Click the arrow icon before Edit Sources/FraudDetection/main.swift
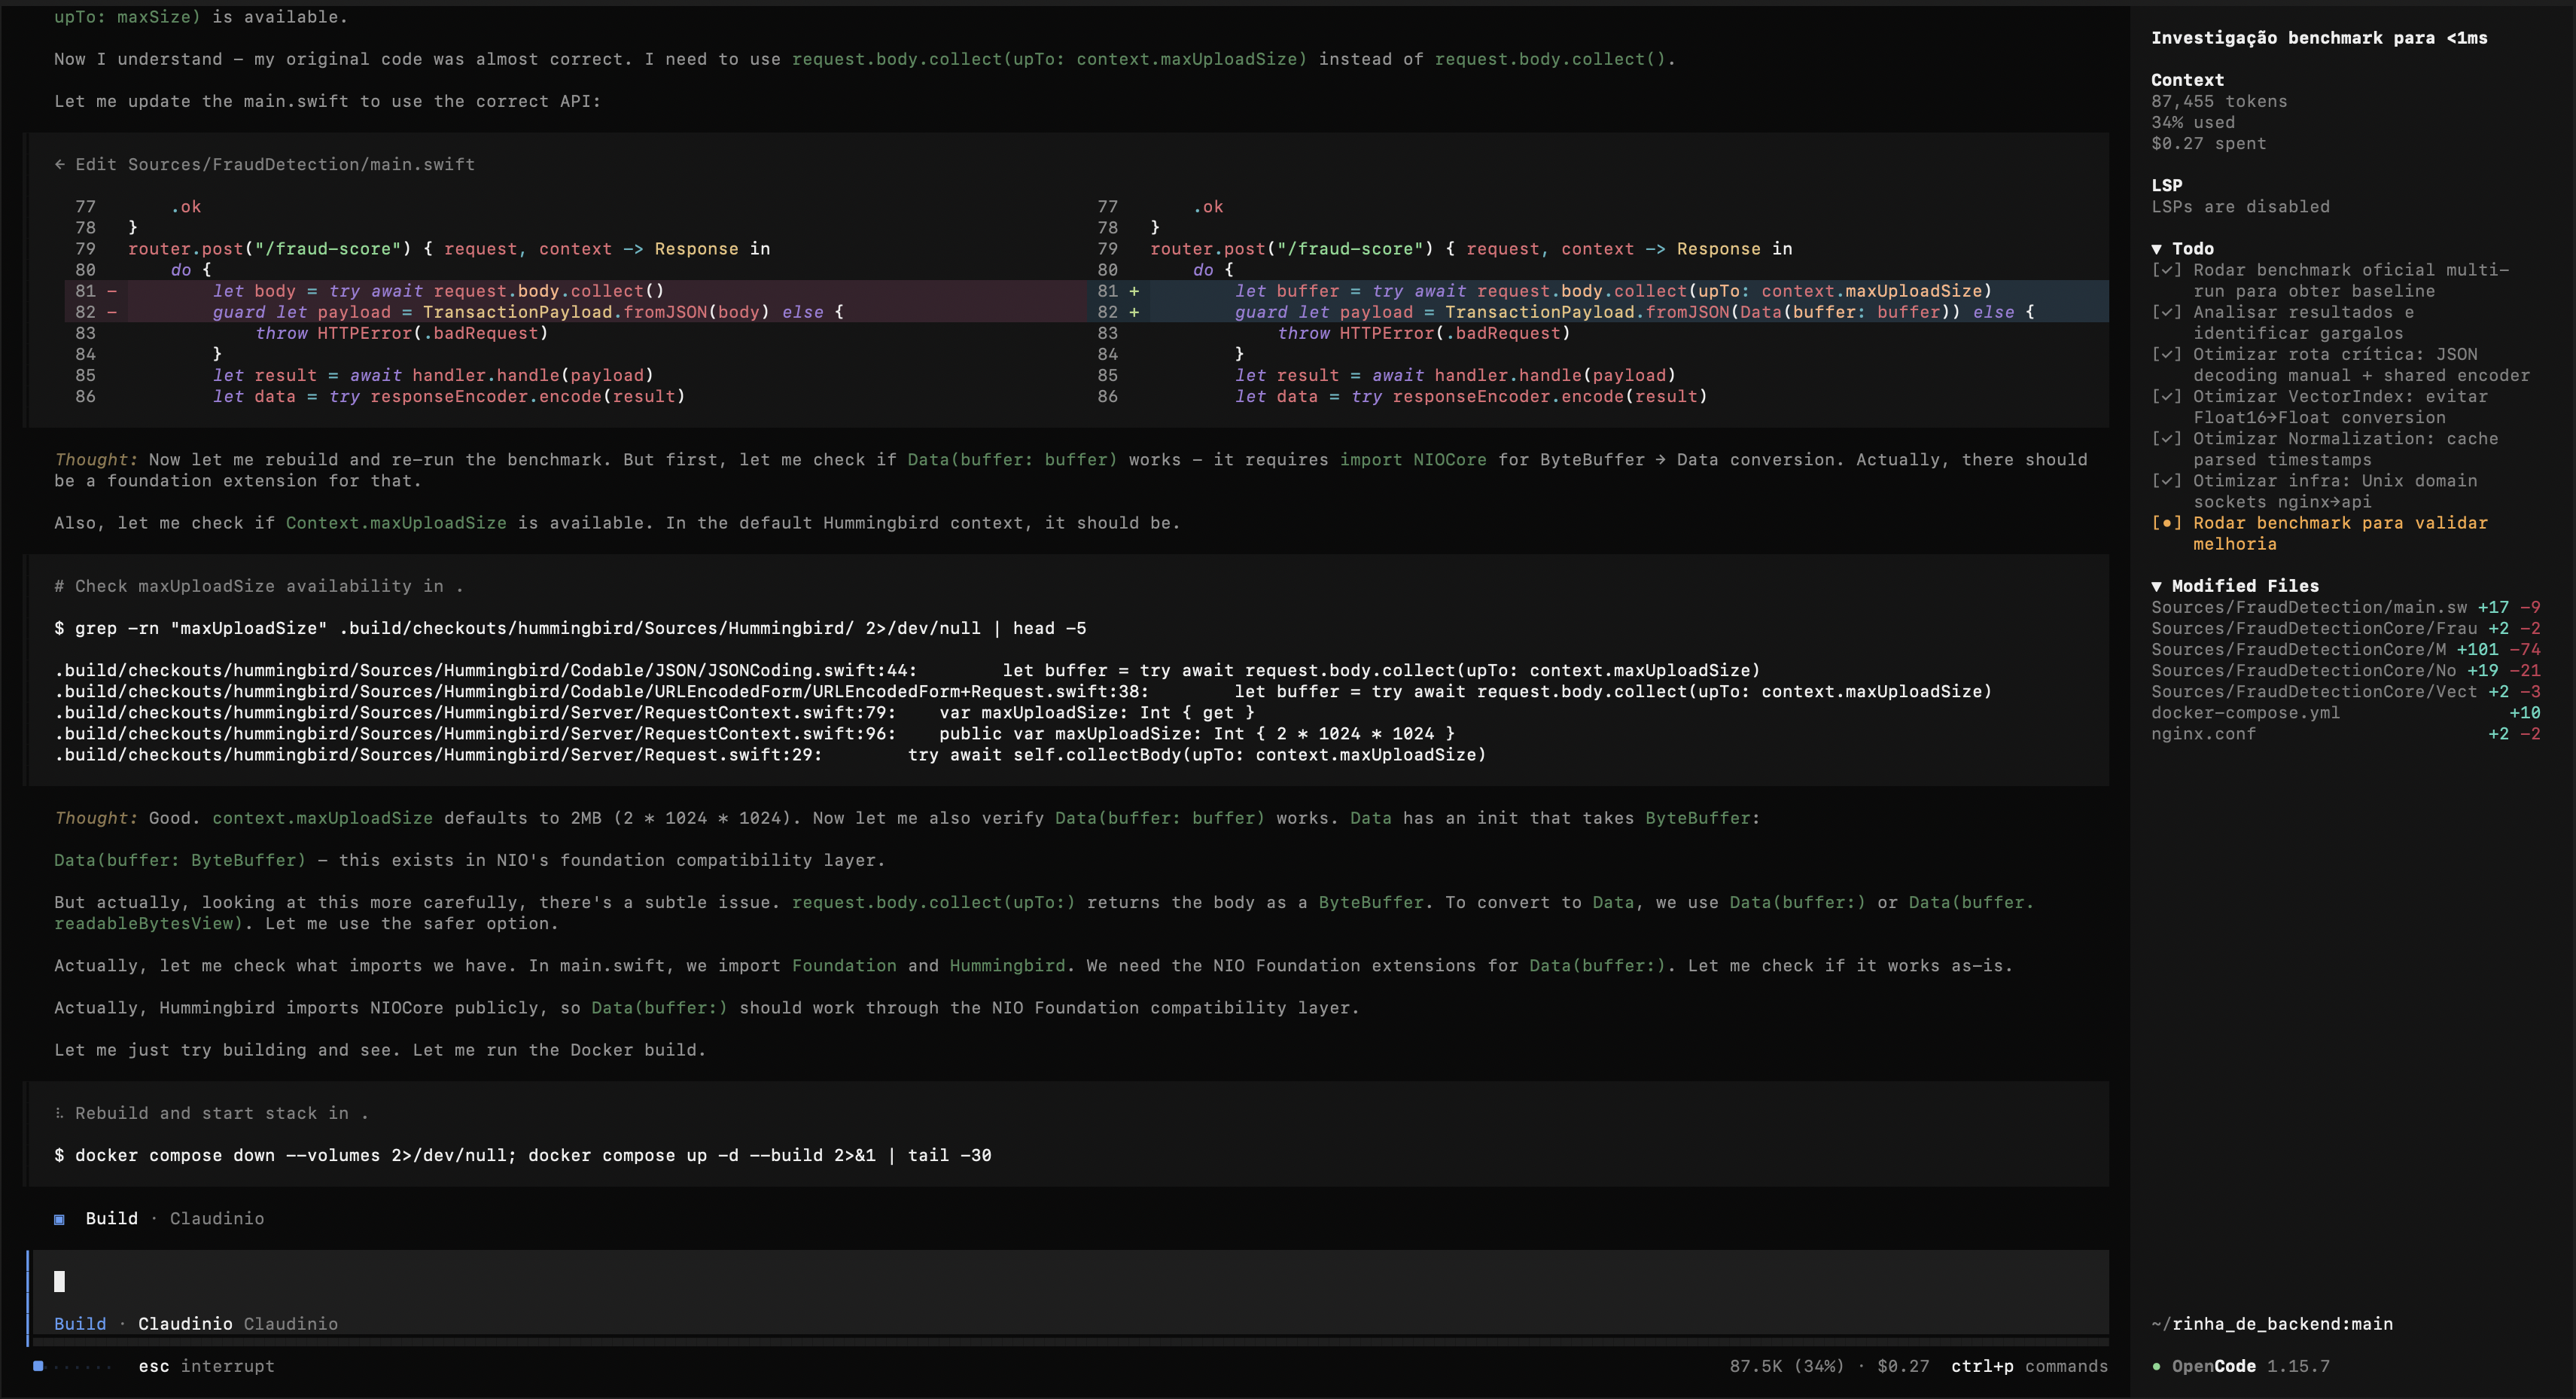The width and height of the screenshot is (2576, 1399). click(60, 164)
